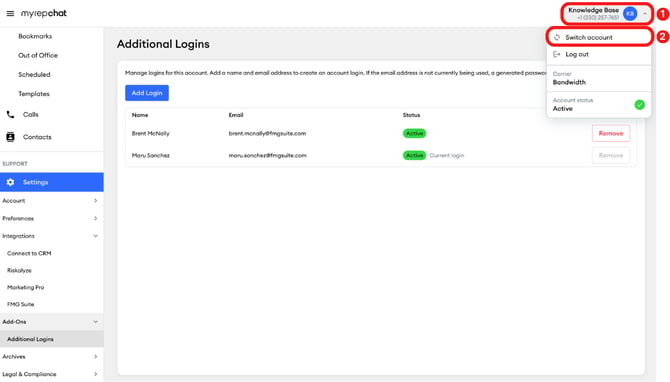The width and height of the screenshot is (670, 382).
Task: Click the Email column header
Action: coord(236,115)
